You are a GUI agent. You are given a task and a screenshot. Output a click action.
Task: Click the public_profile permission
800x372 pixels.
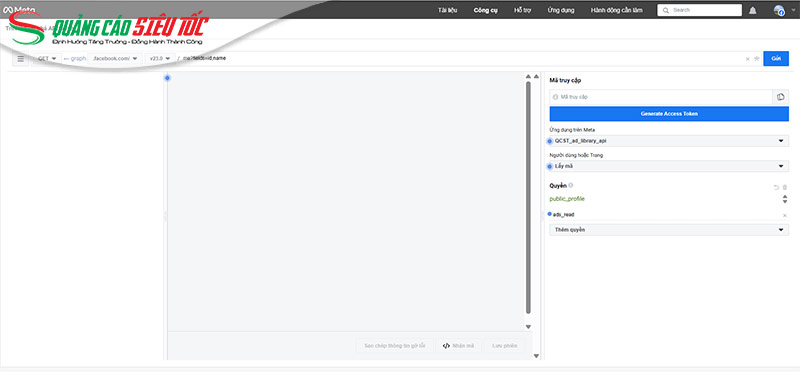click(567, 199)
